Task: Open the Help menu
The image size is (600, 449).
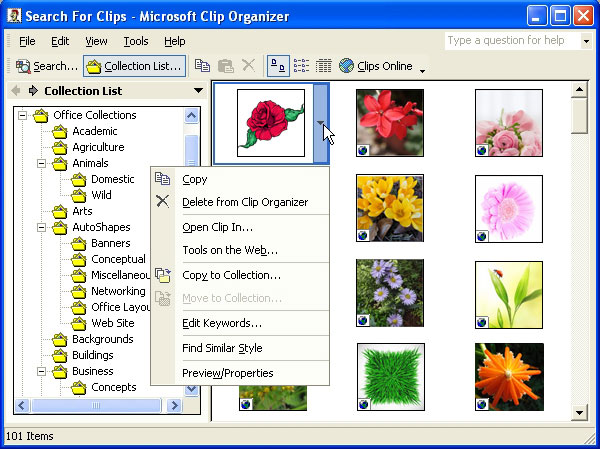Action: tap(174, 41)
